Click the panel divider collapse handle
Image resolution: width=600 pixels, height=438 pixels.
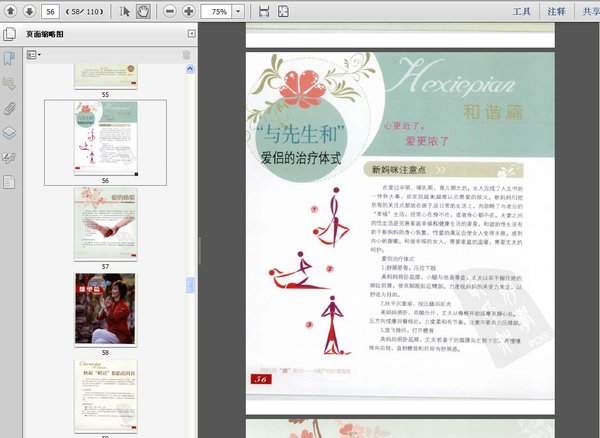[199, 251]
